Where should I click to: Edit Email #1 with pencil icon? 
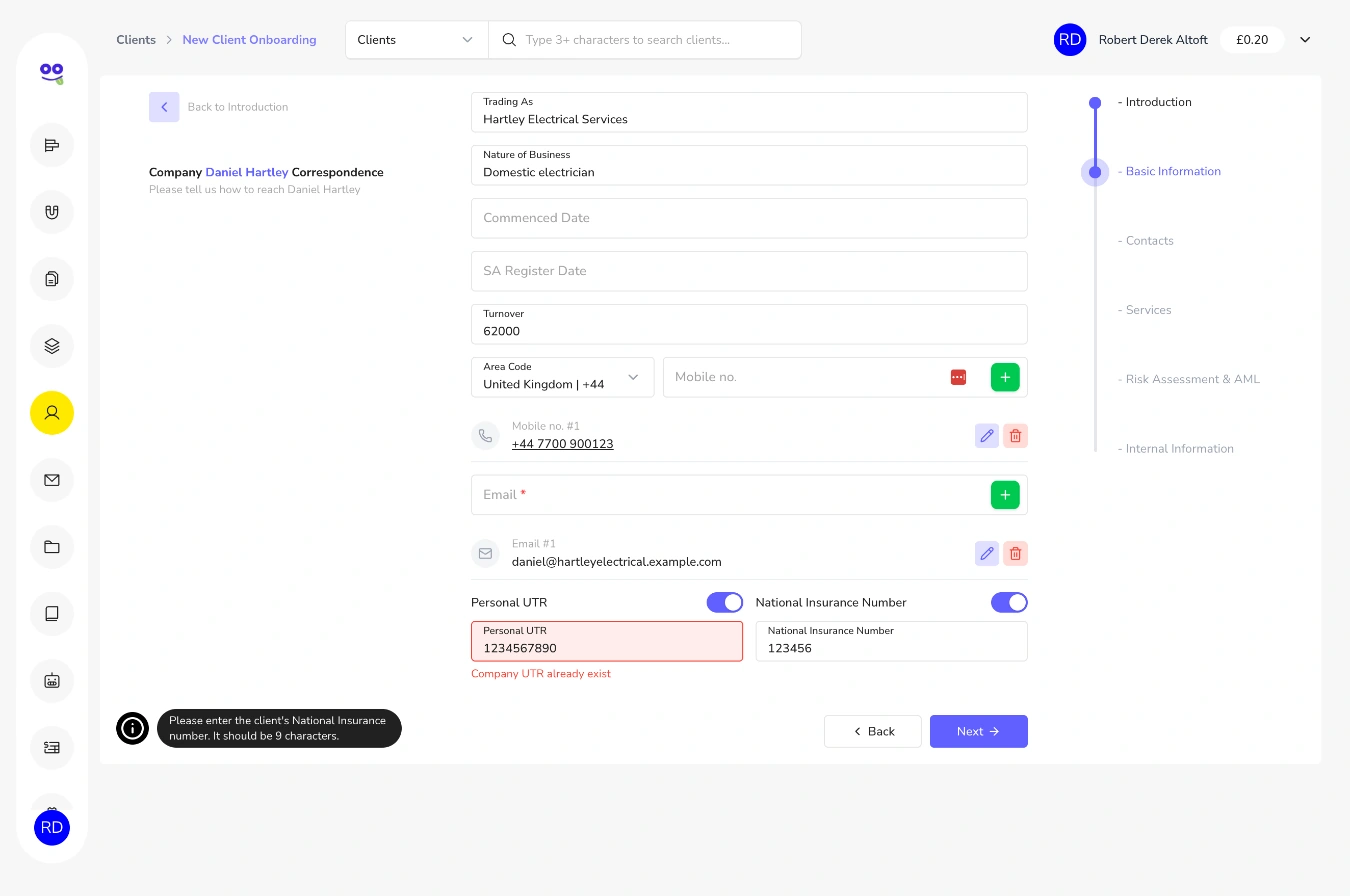[987, 554]
